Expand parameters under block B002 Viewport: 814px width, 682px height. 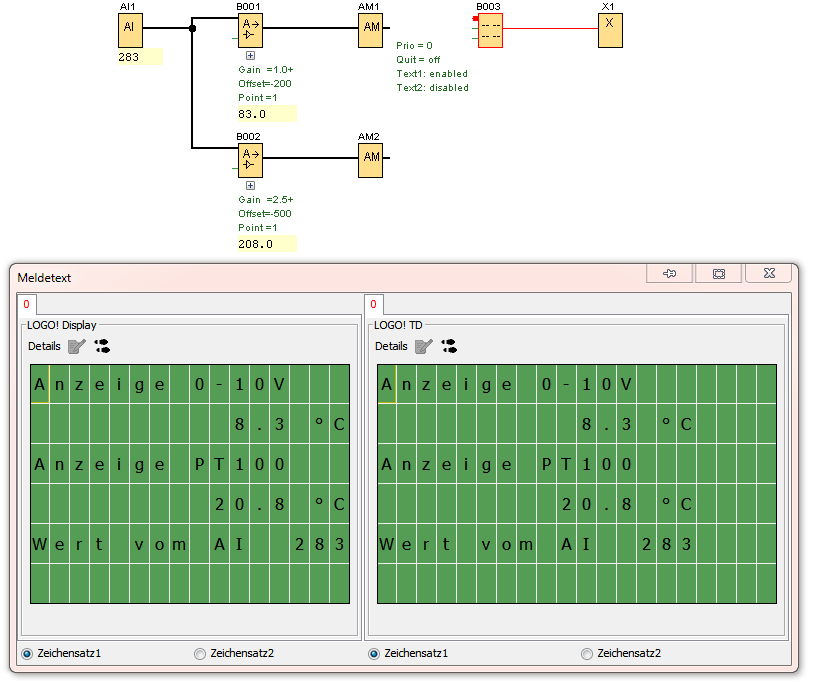(250, 185)
